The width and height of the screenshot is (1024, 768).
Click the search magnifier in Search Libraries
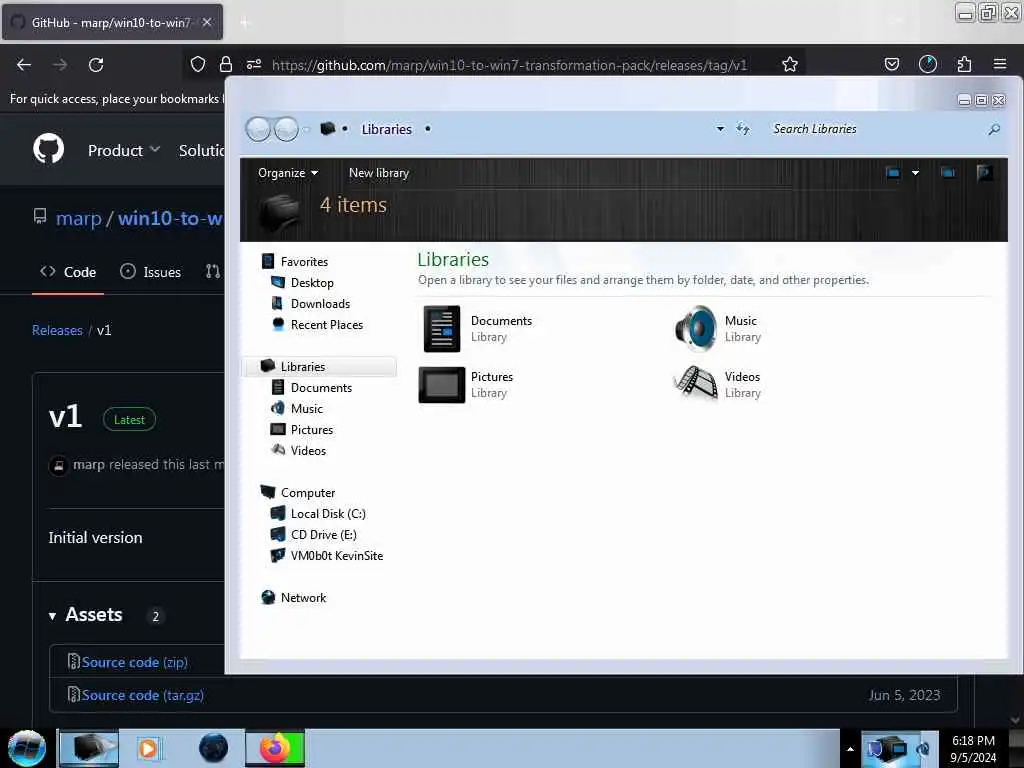(994, 129)
